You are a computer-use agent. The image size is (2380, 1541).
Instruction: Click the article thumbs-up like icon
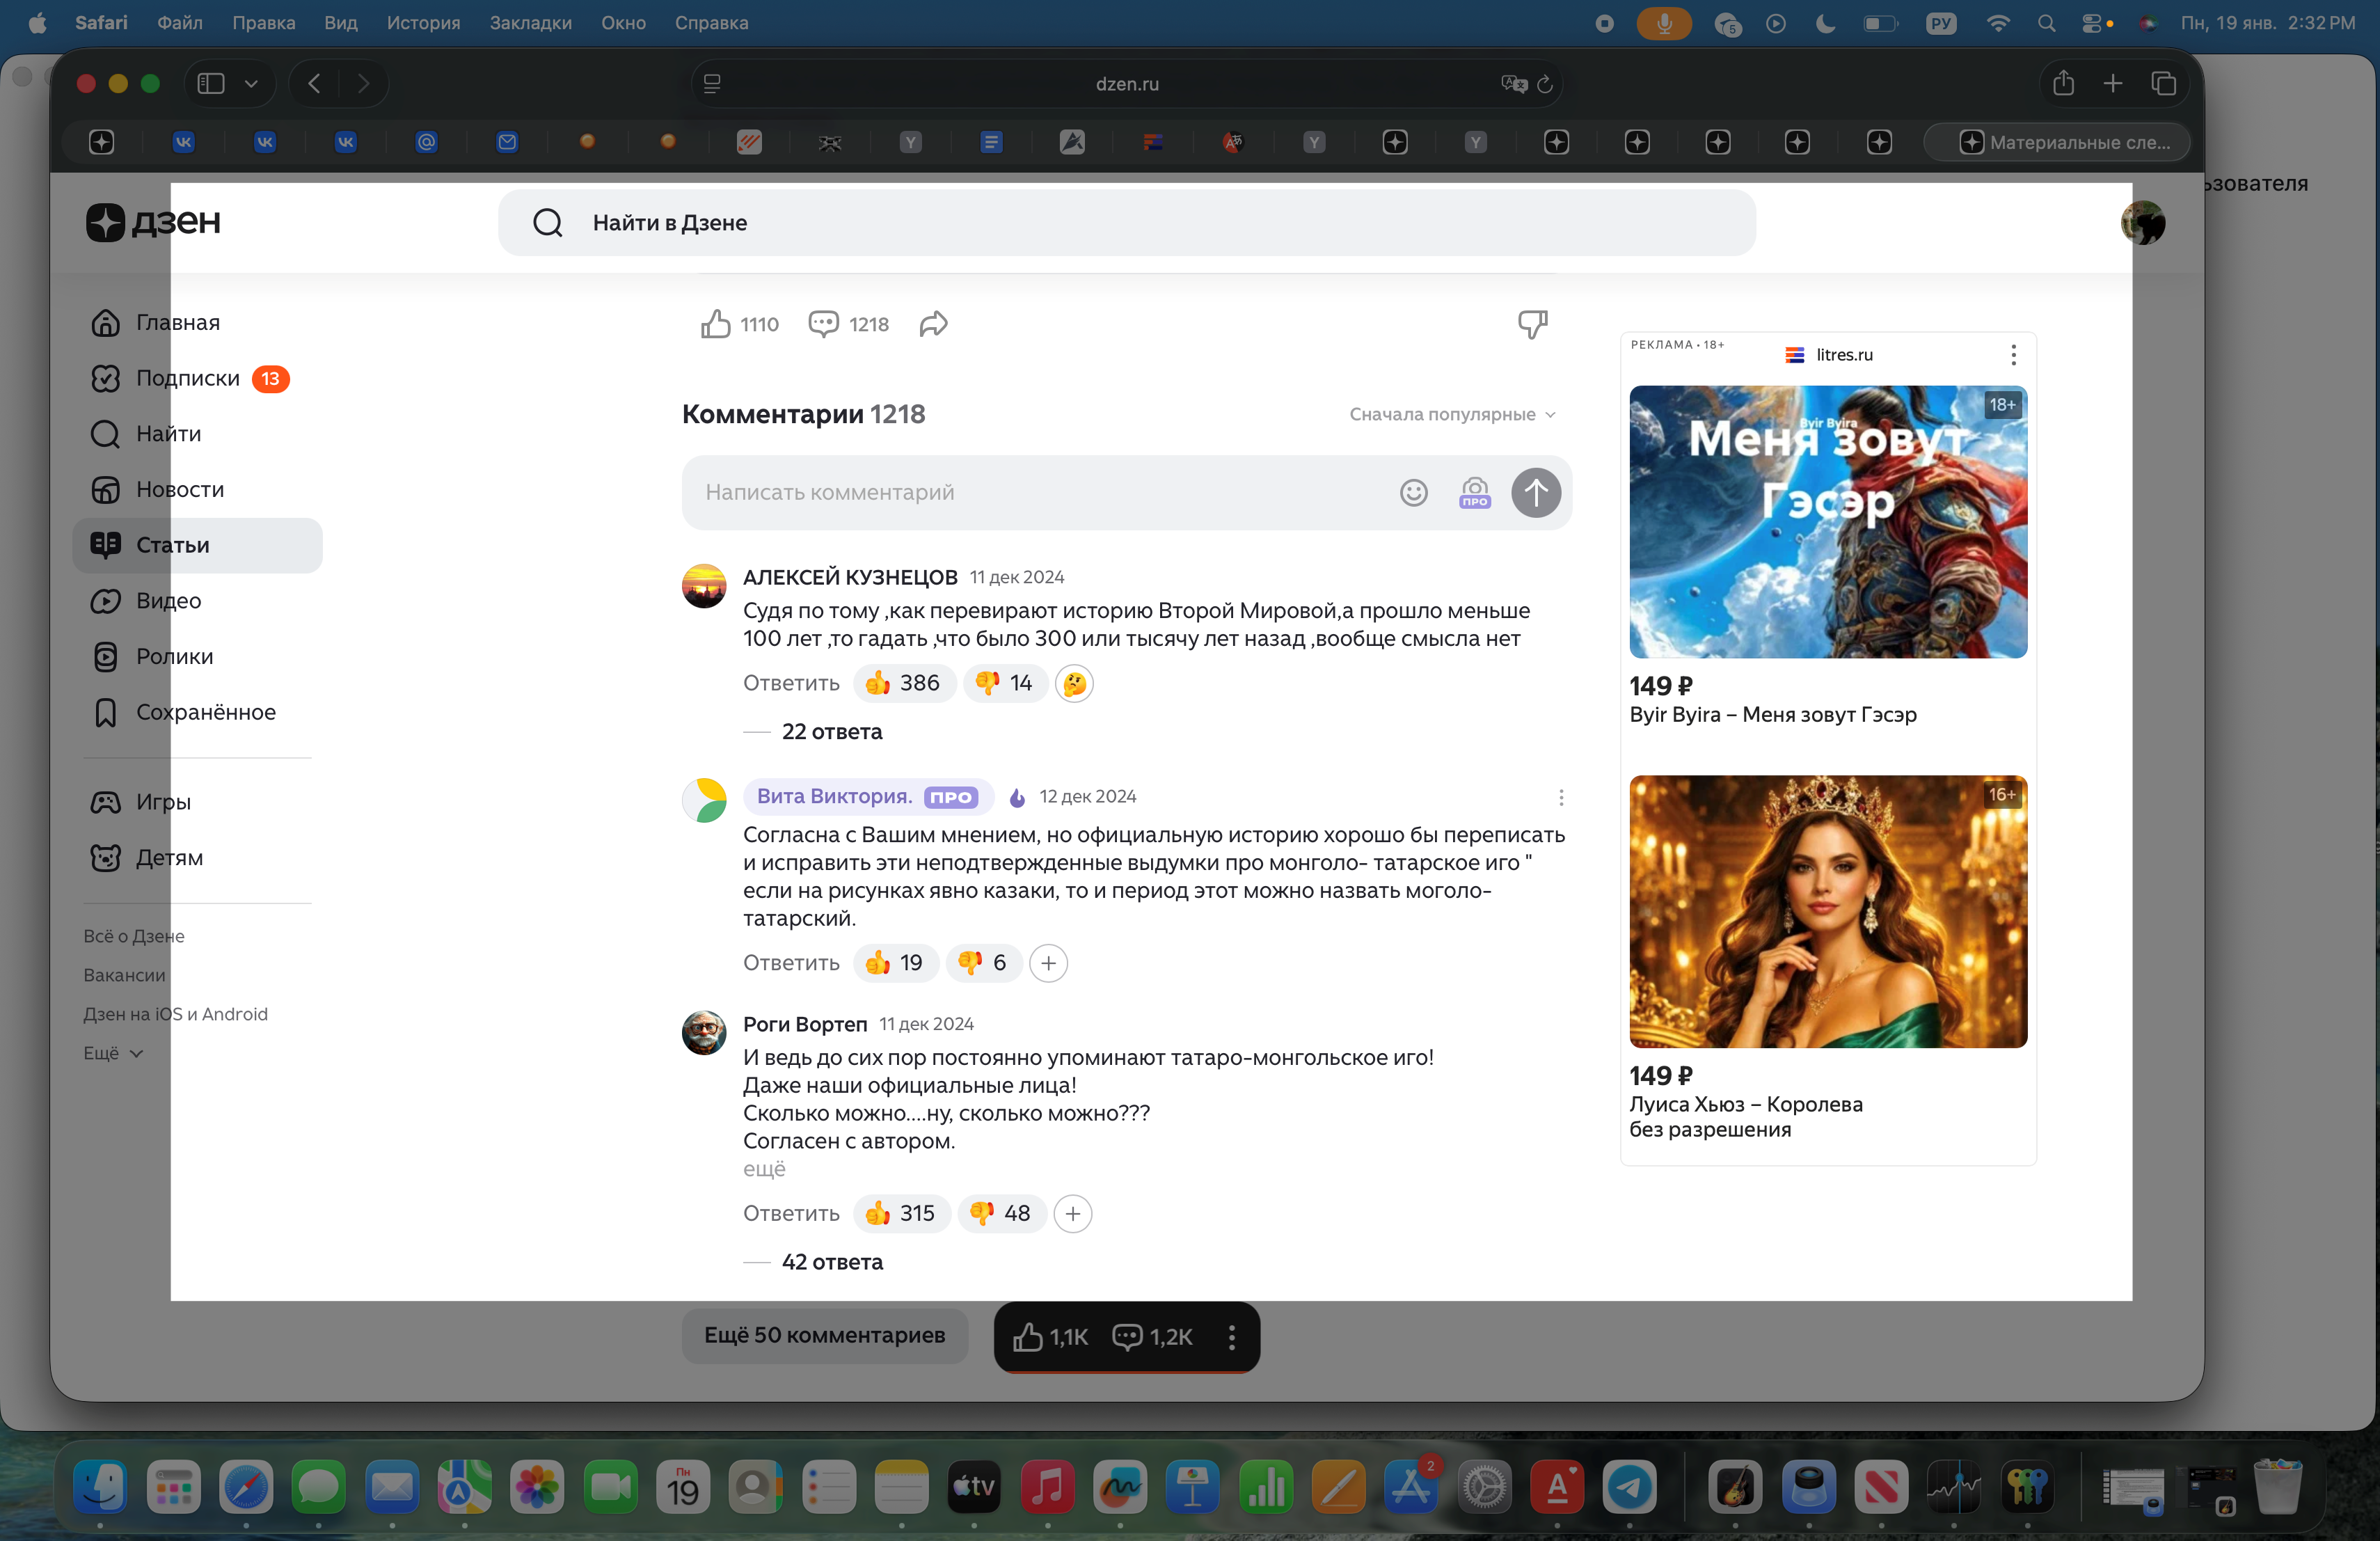[715, 324]
